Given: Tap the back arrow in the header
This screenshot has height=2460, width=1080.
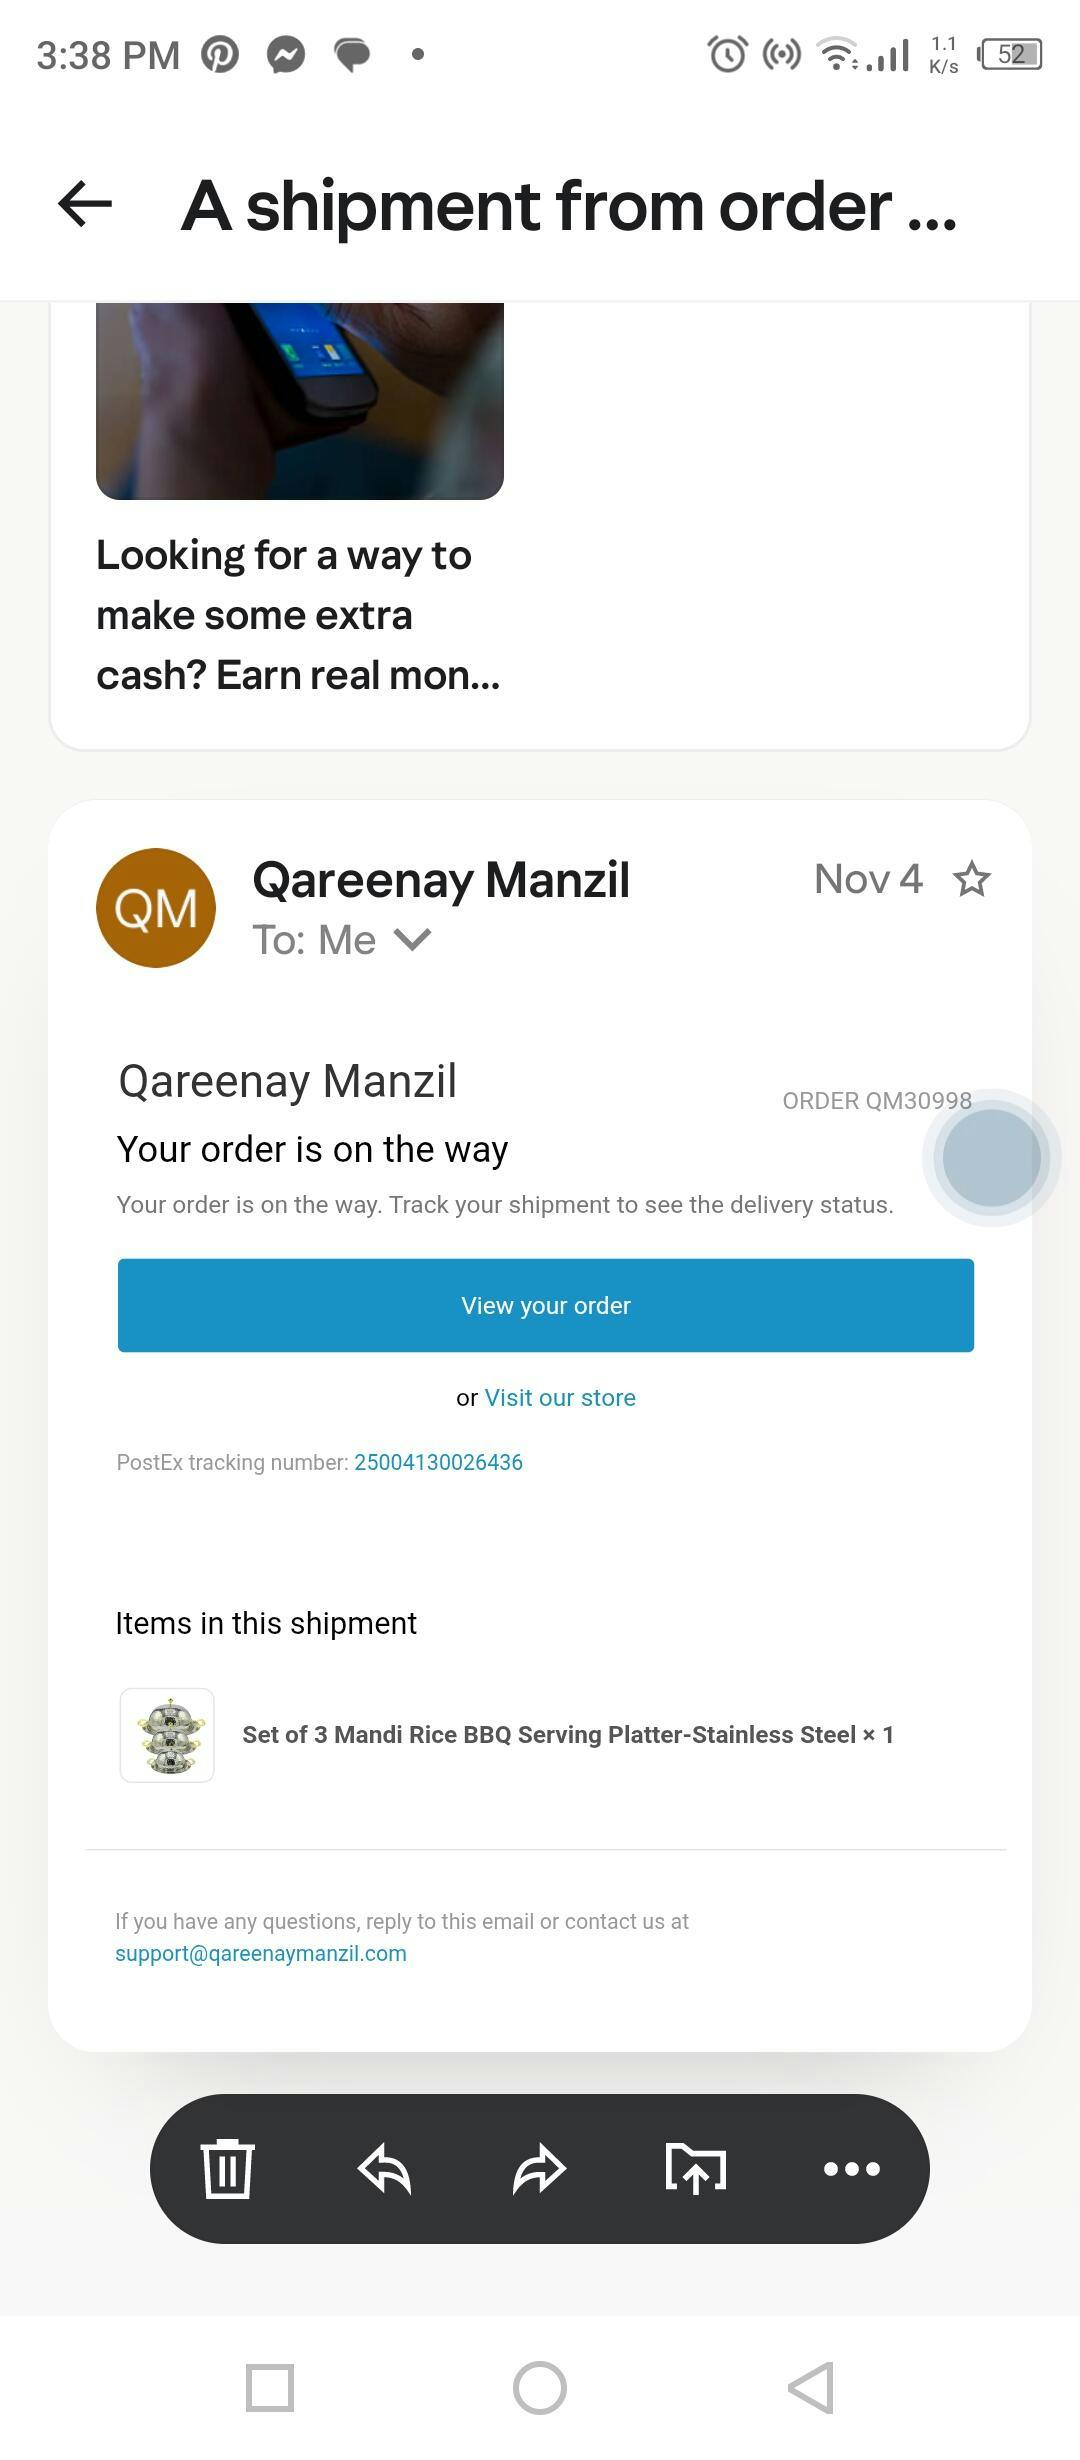Looking at the screenshot, I should tap(85, 204).
